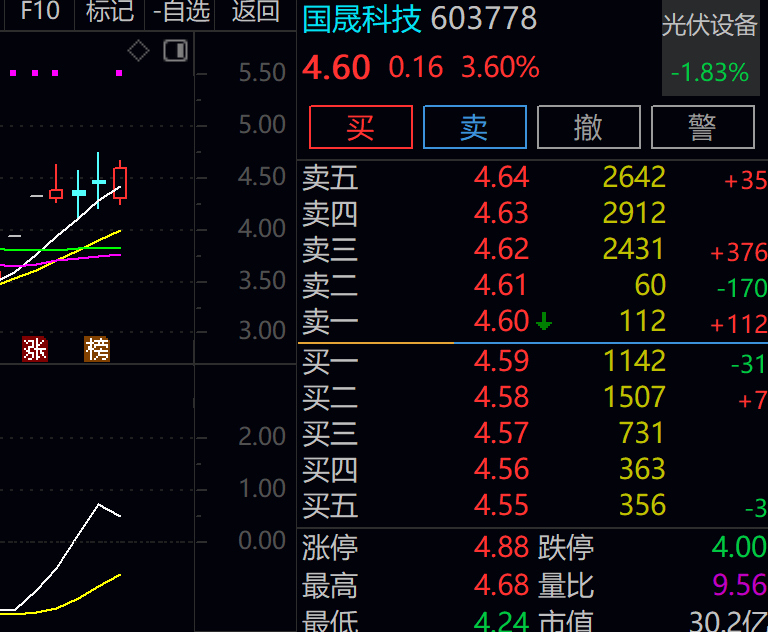Screen dimensions: 768x632
Task: Click stock name 国晟科技
Action: click(x=361, y=19)
